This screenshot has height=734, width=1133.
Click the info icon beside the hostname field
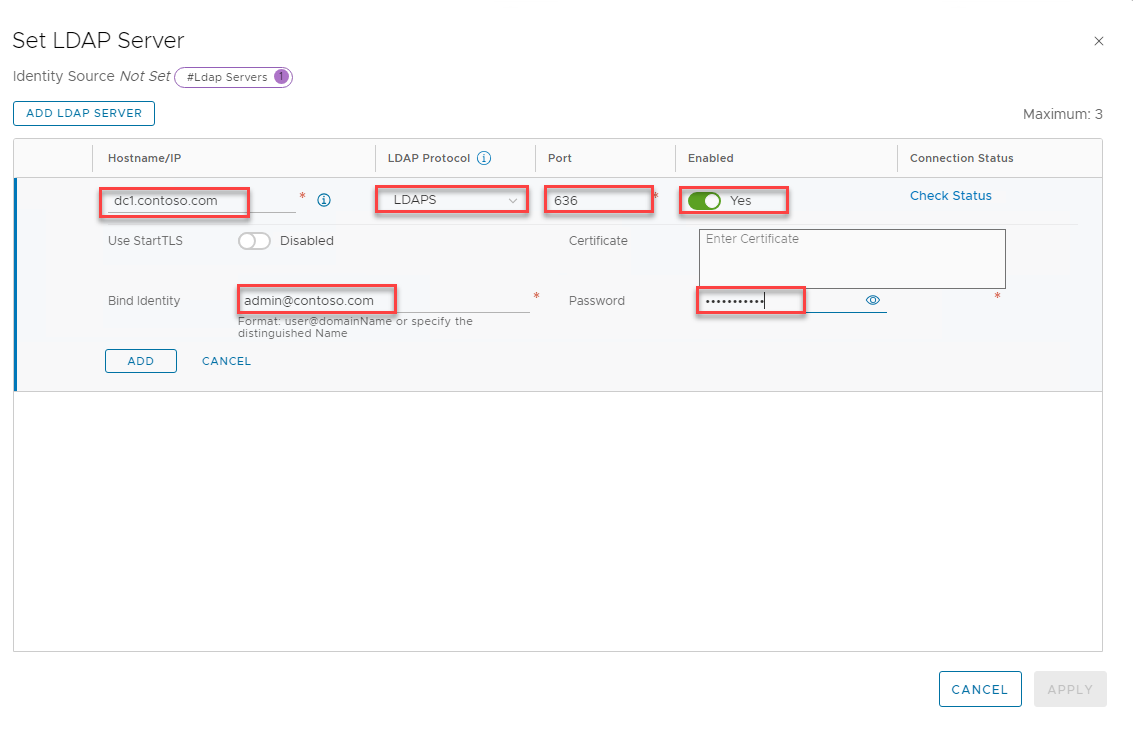[x=323, y=200]
